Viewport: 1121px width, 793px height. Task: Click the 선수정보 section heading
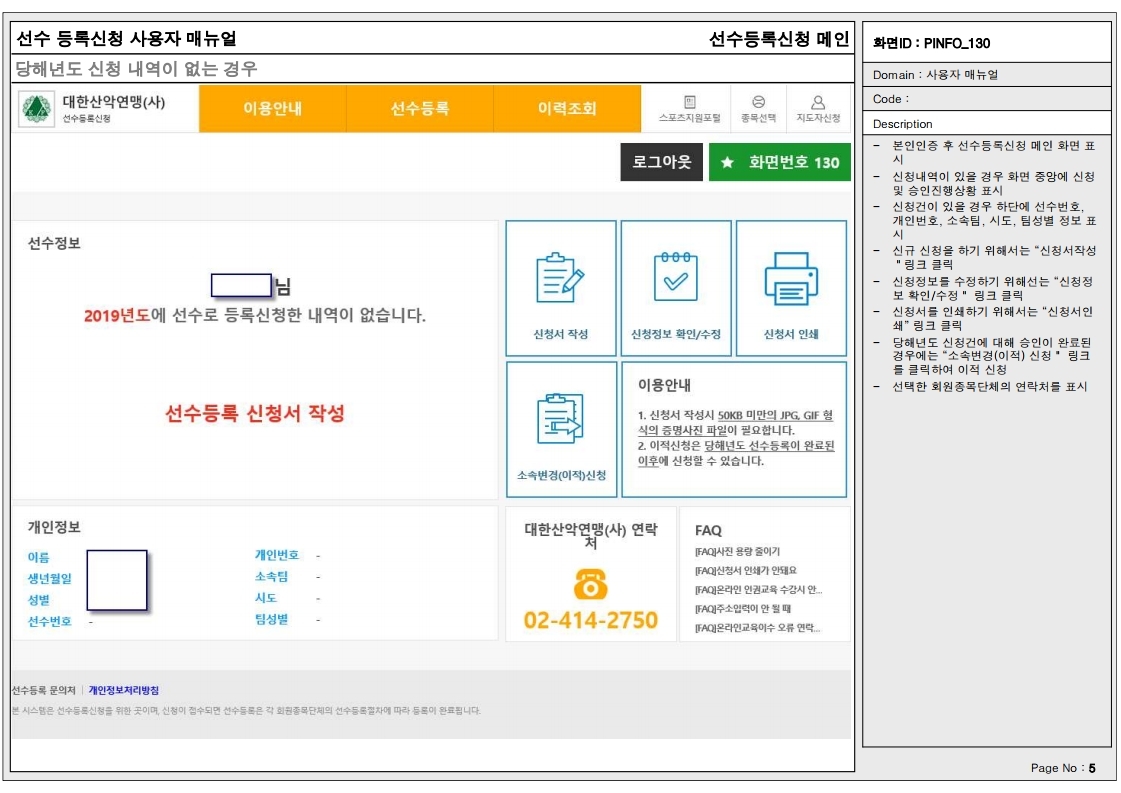pyautogui.click(x=54, y=243)
